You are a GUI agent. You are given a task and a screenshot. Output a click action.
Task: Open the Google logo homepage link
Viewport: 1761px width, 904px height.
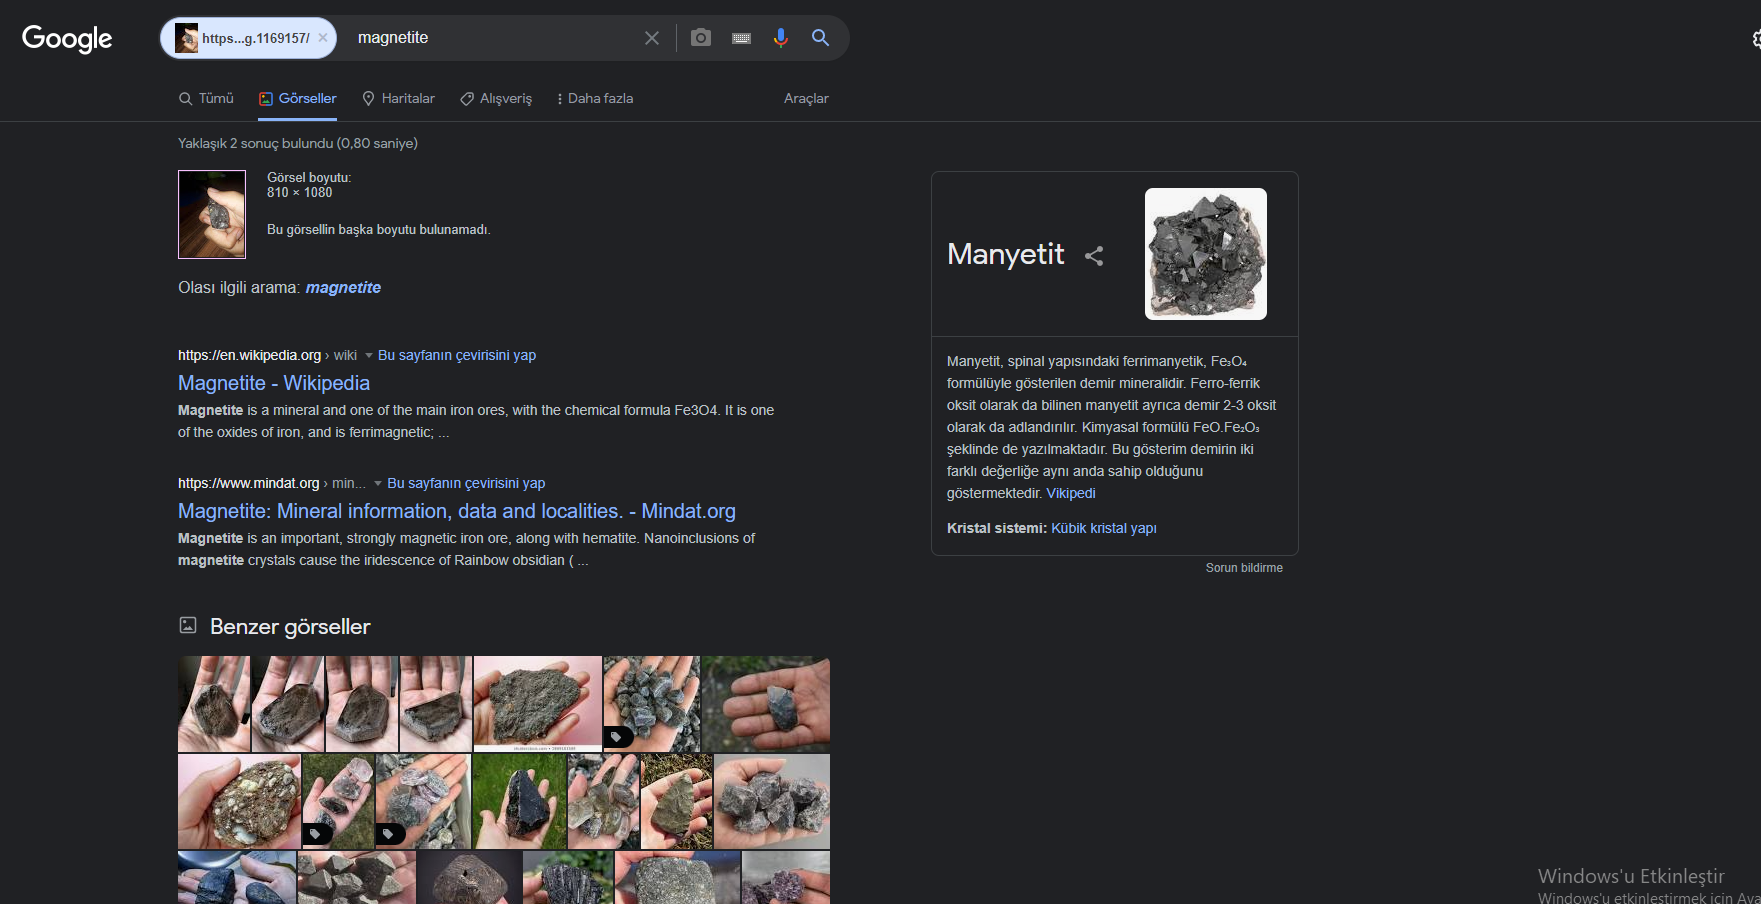point(67,38)
